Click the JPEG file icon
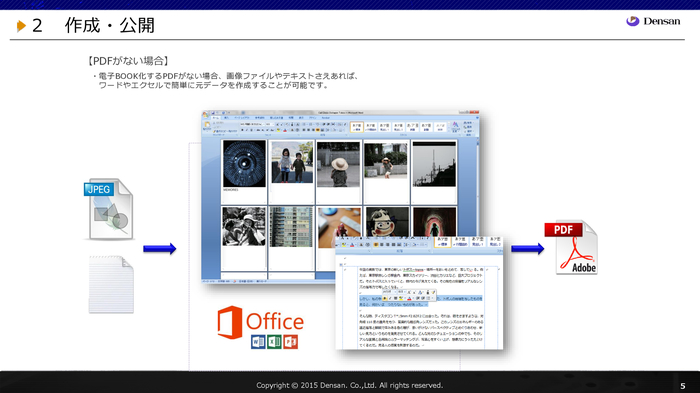700x393 pixels. pyautogui.click(x=109, y=209)
